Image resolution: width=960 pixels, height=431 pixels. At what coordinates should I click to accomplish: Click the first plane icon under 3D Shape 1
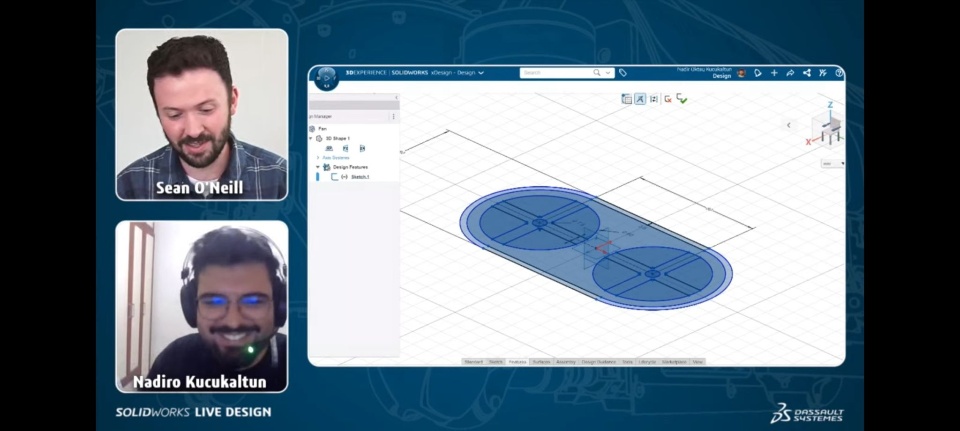coord(329,148)
